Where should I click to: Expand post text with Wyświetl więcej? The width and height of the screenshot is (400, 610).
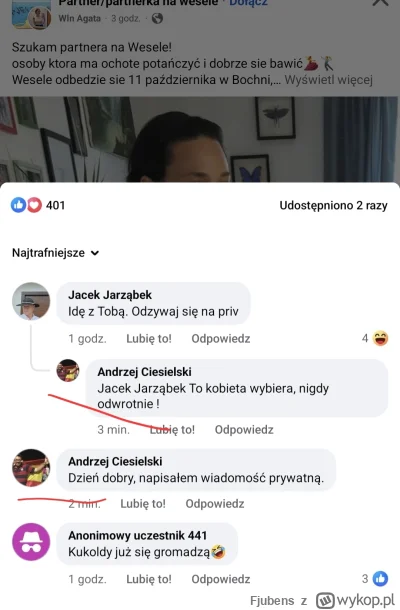(328, 80)
